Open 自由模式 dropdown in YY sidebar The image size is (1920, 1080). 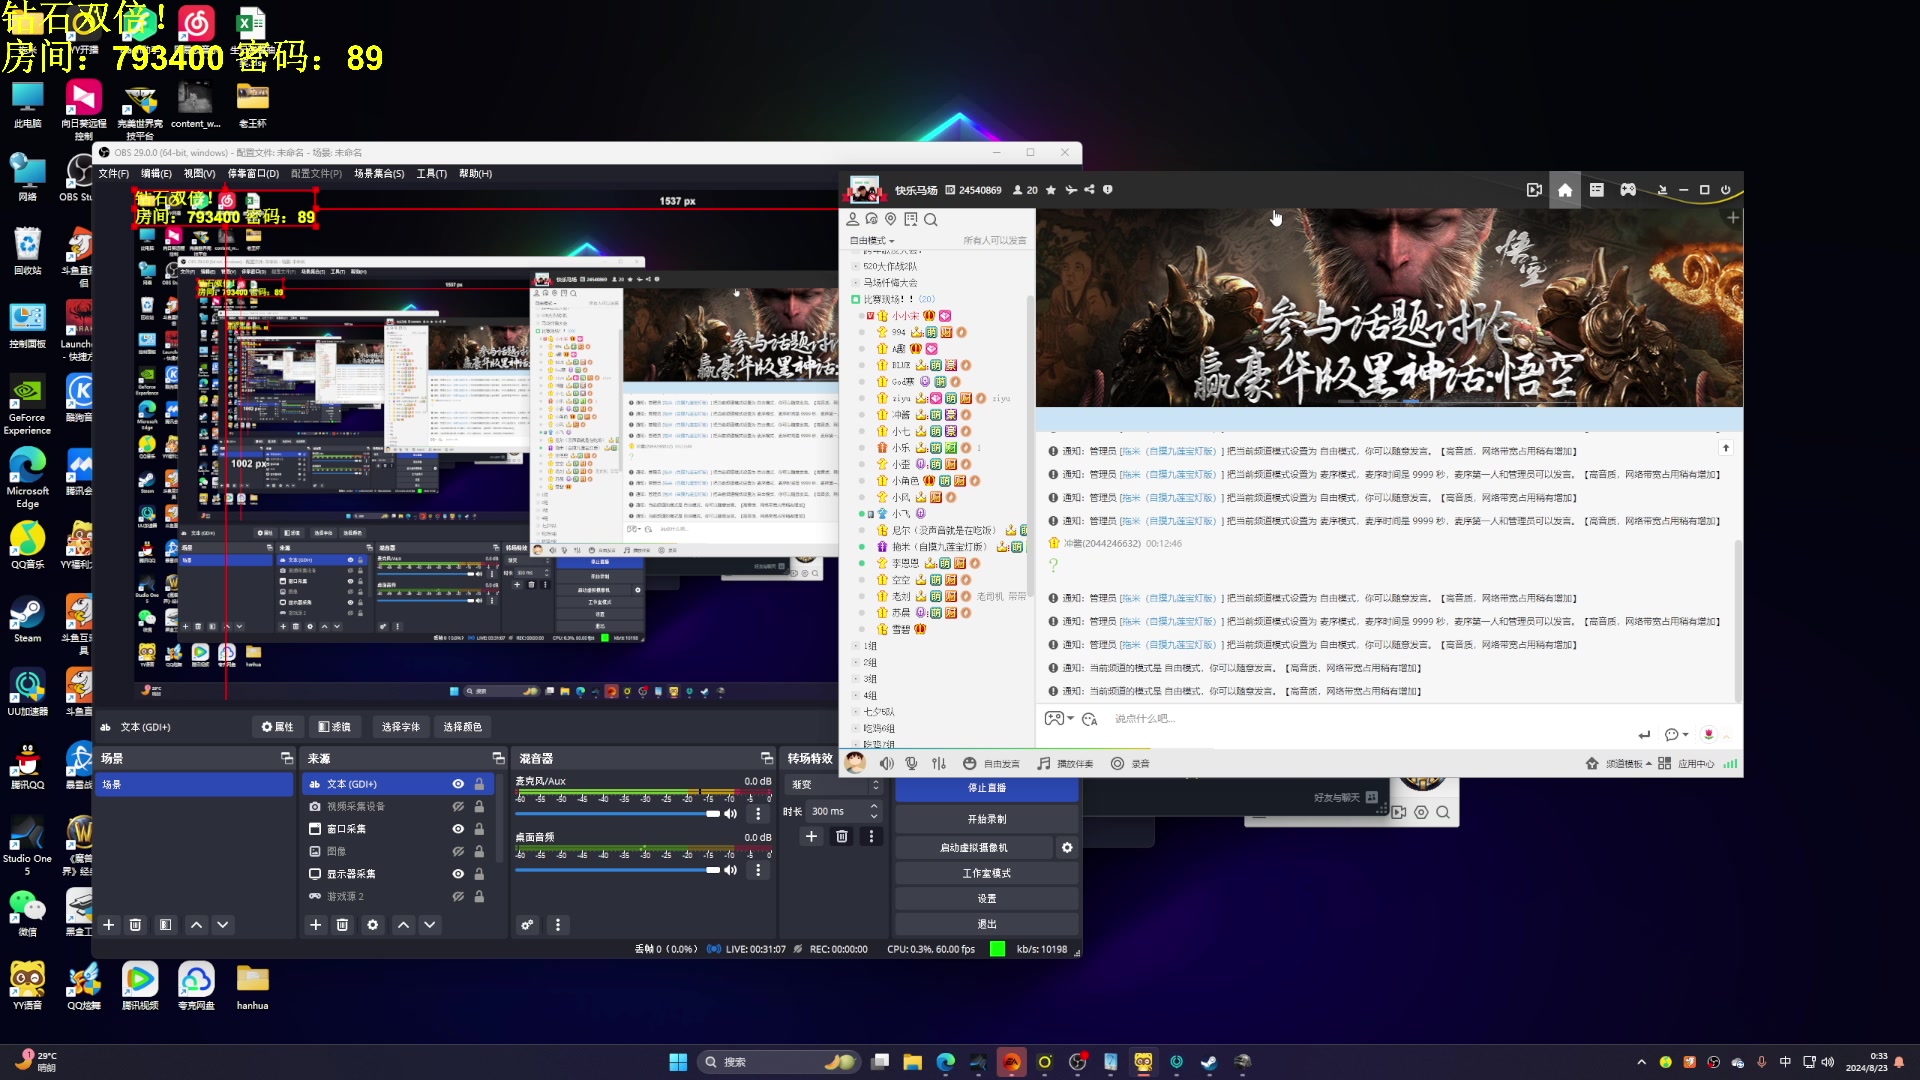[872, 241]
